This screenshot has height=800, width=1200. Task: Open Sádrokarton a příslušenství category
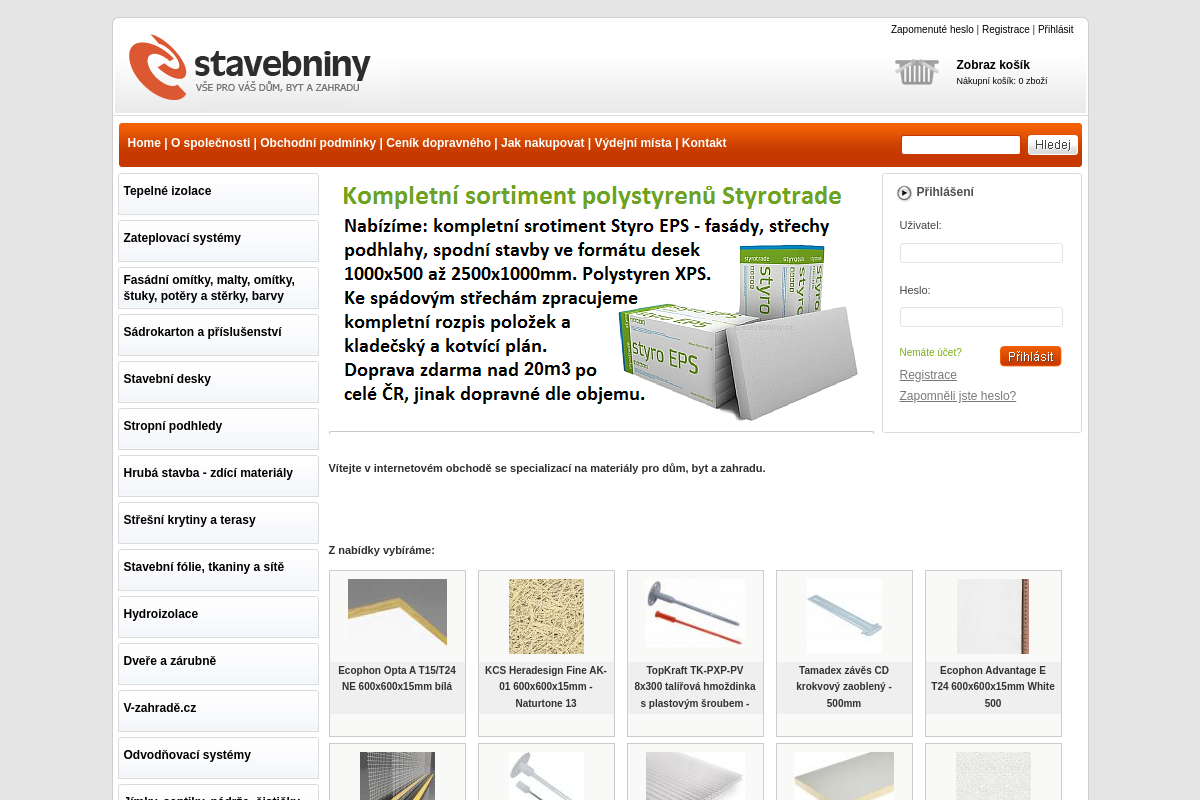[x=218, y=335]
